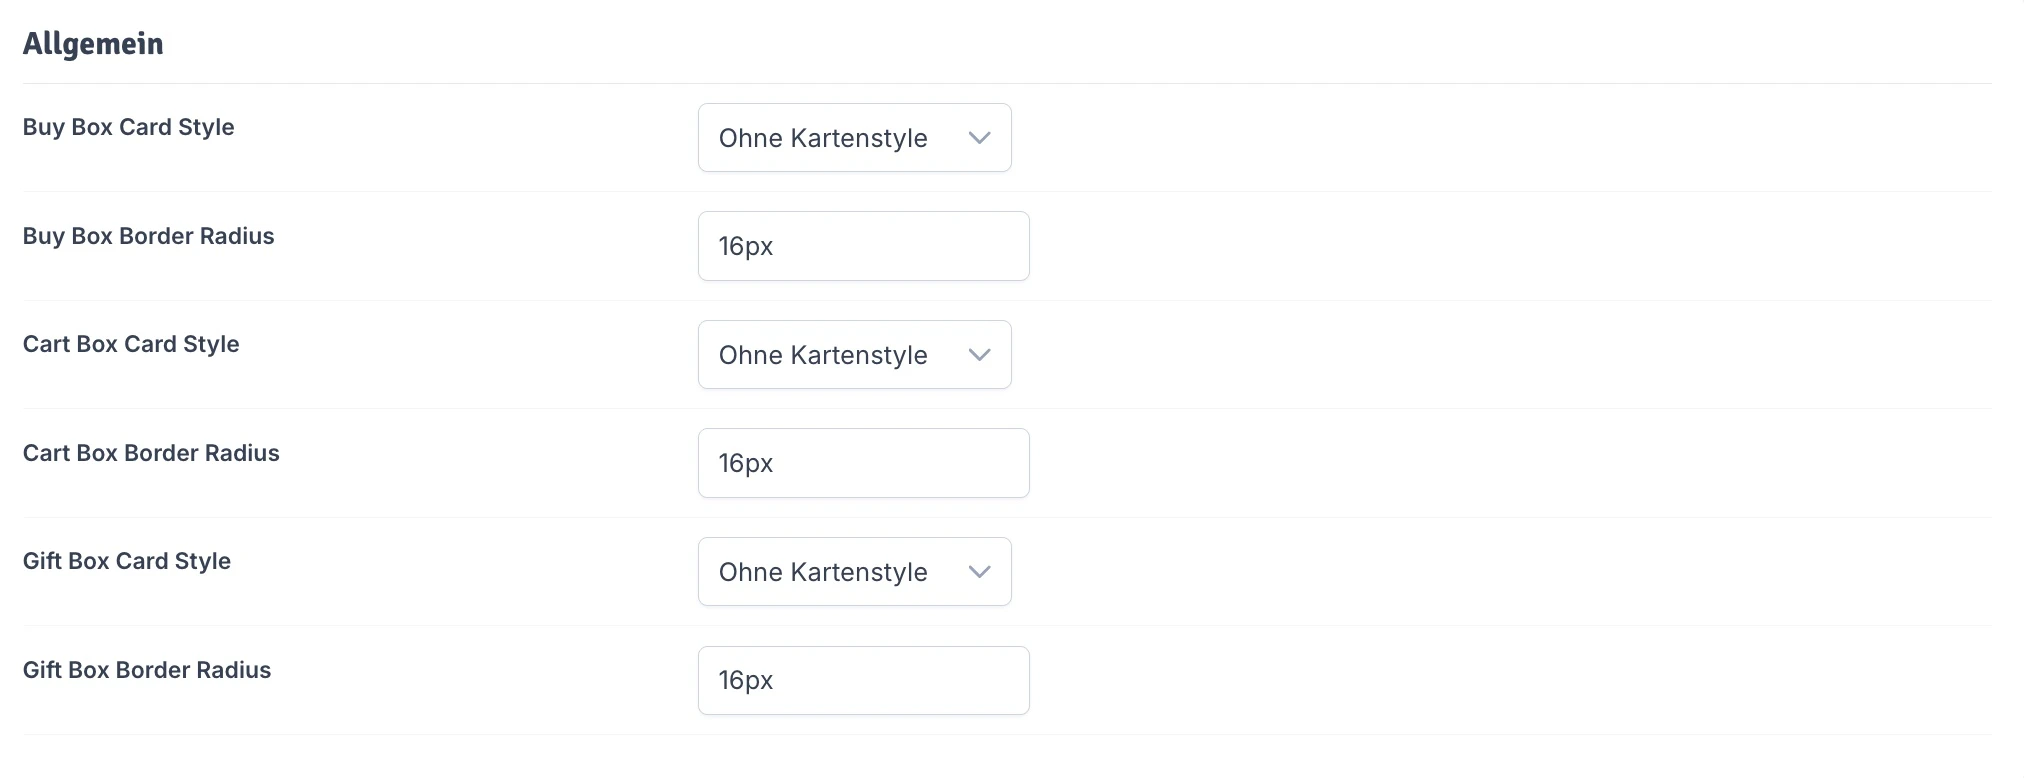Click the Gift Box Border Radius label
Screen dimensions: 2024x778
(146, 670)
